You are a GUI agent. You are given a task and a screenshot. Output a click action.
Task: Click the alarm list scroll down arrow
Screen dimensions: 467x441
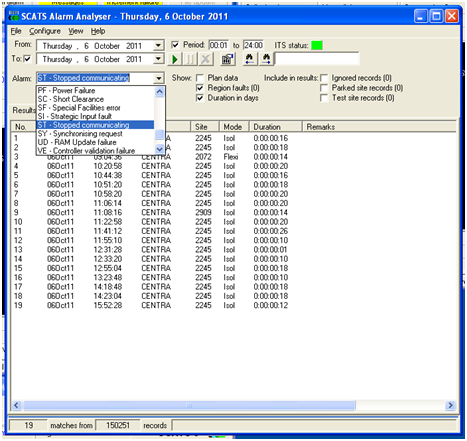click(160, 149)
